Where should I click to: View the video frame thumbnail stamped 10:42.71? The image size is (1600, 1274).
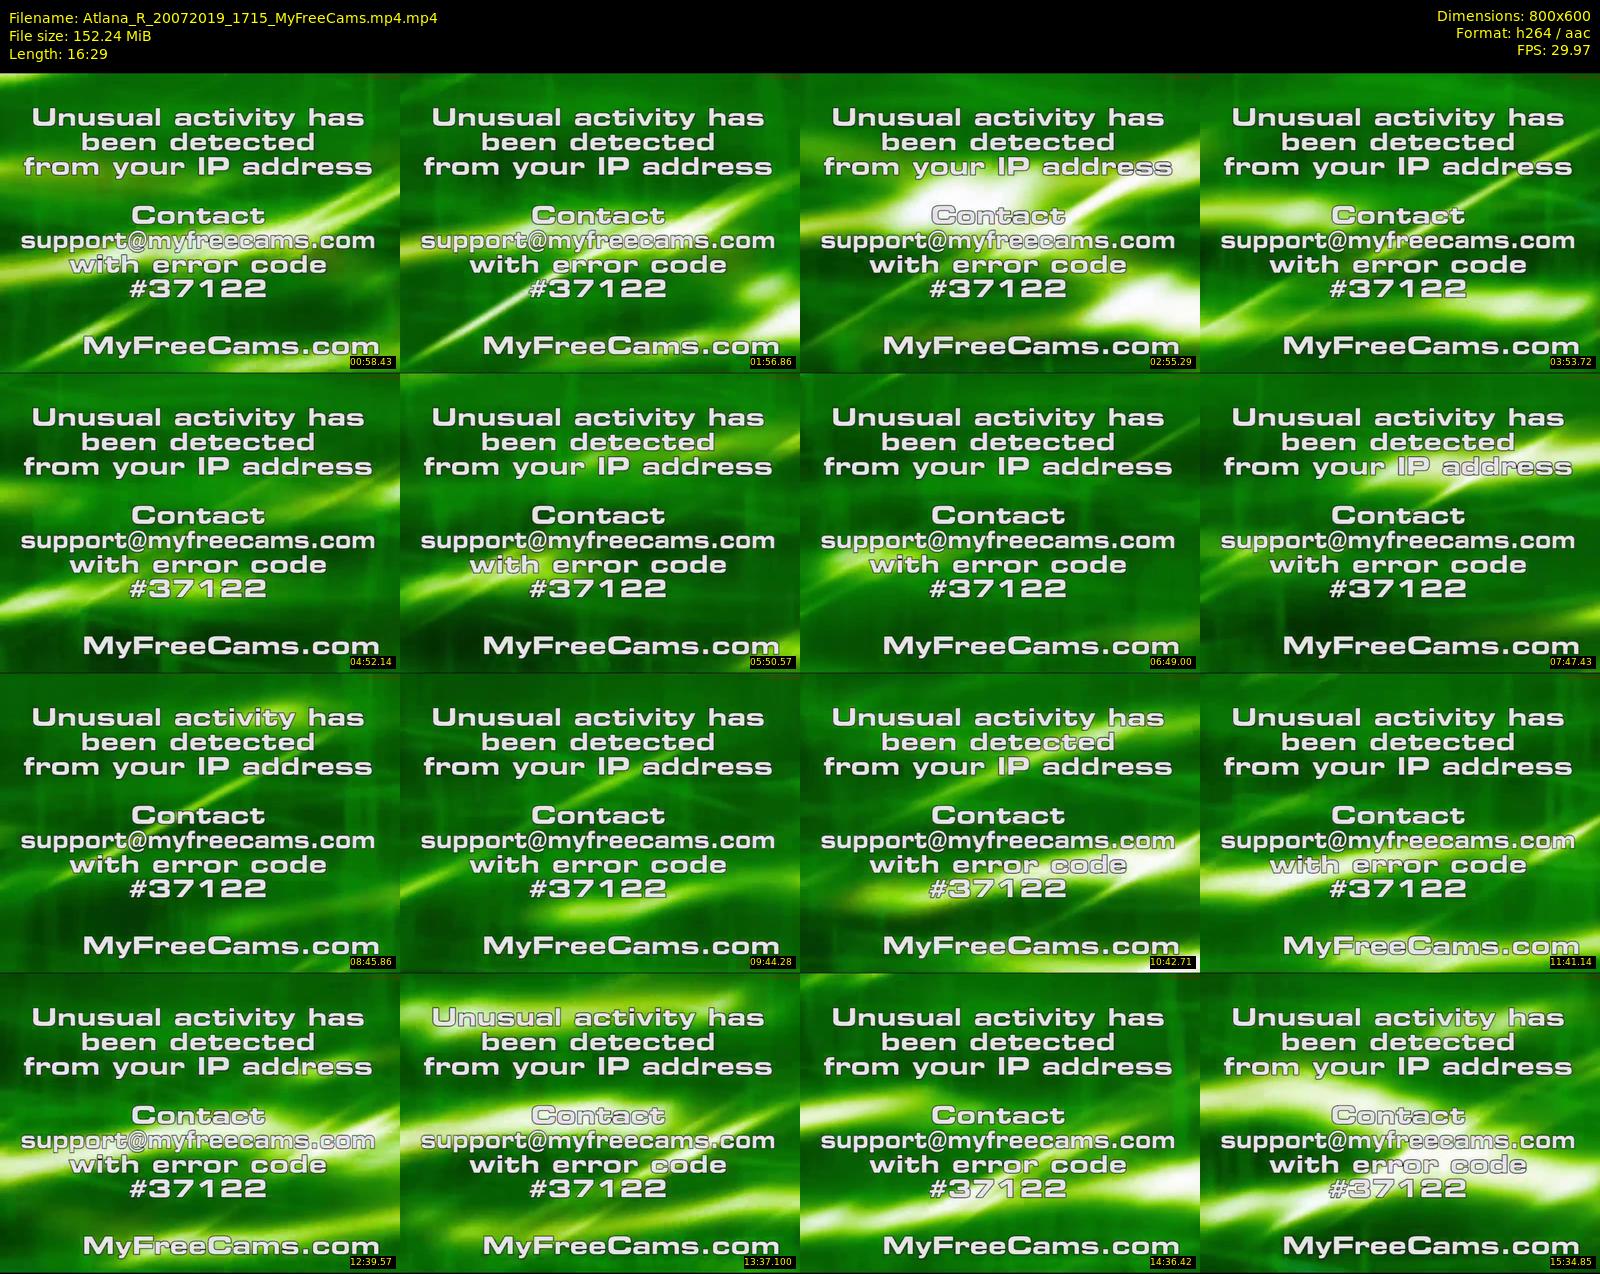coord(1000,822)
